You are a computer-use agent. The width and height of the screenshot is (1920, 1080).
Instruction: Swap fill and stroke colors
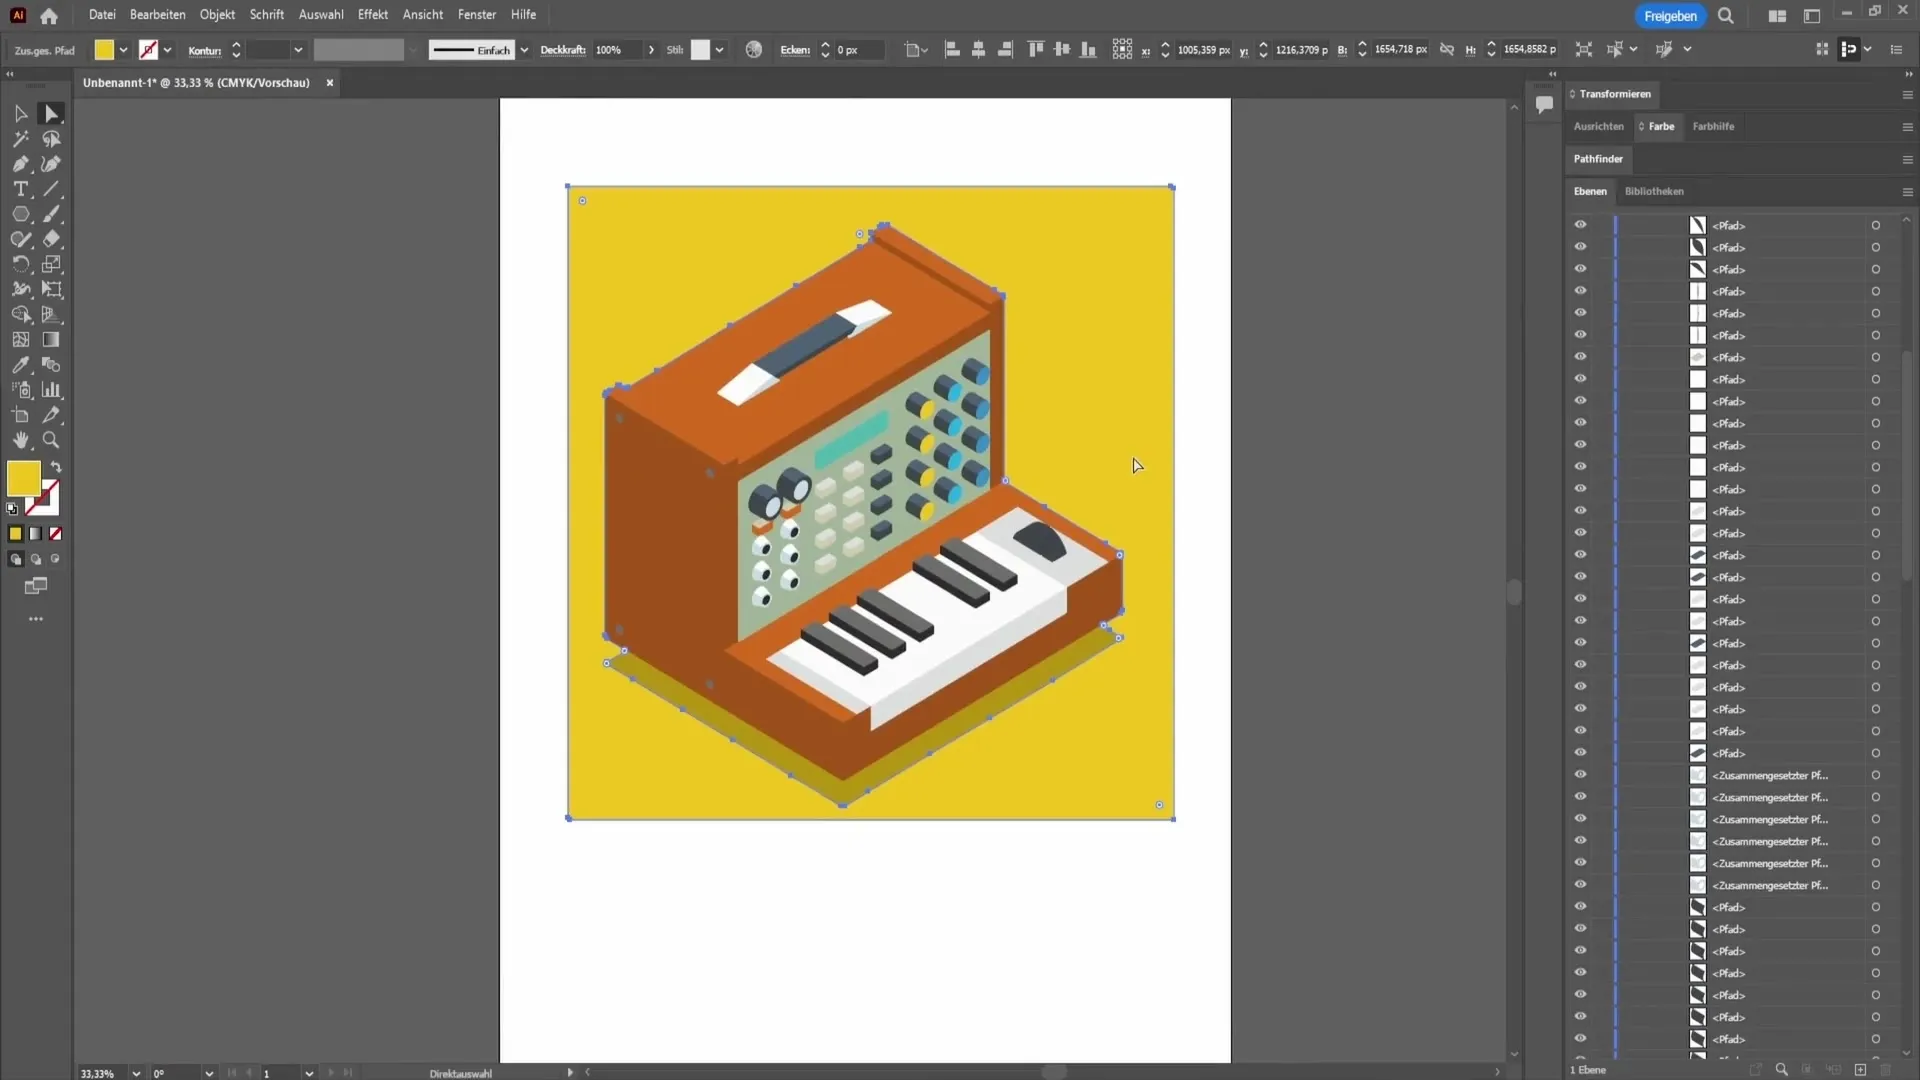pyautogui.click(x=56, y=467)
